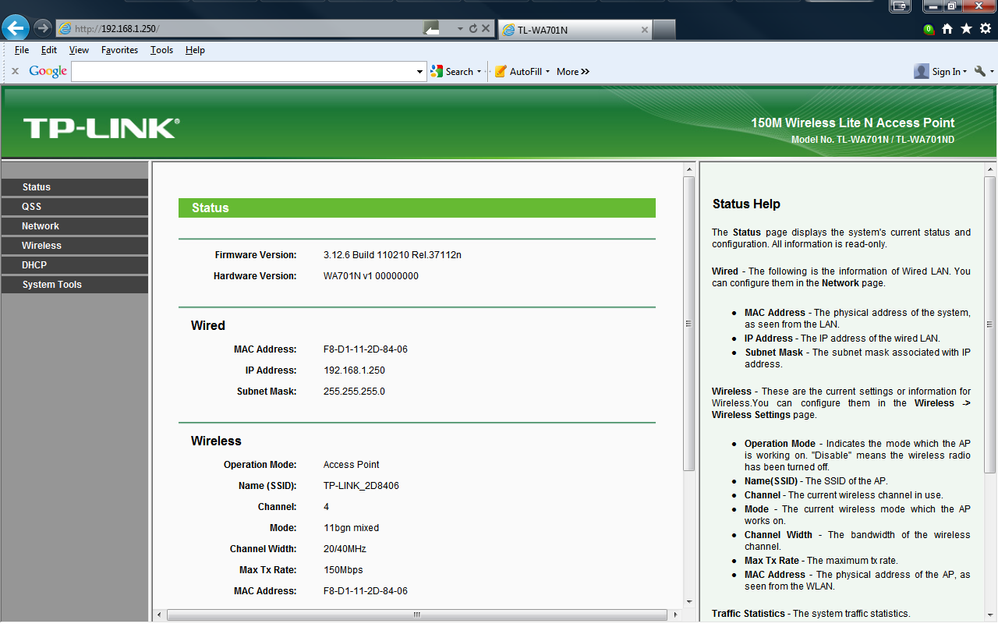Image resolution: width=998 pixels, height=624 pixels.
Task: Click the Channel Width 20/40MHz value
Action: [x=344, y=548]
